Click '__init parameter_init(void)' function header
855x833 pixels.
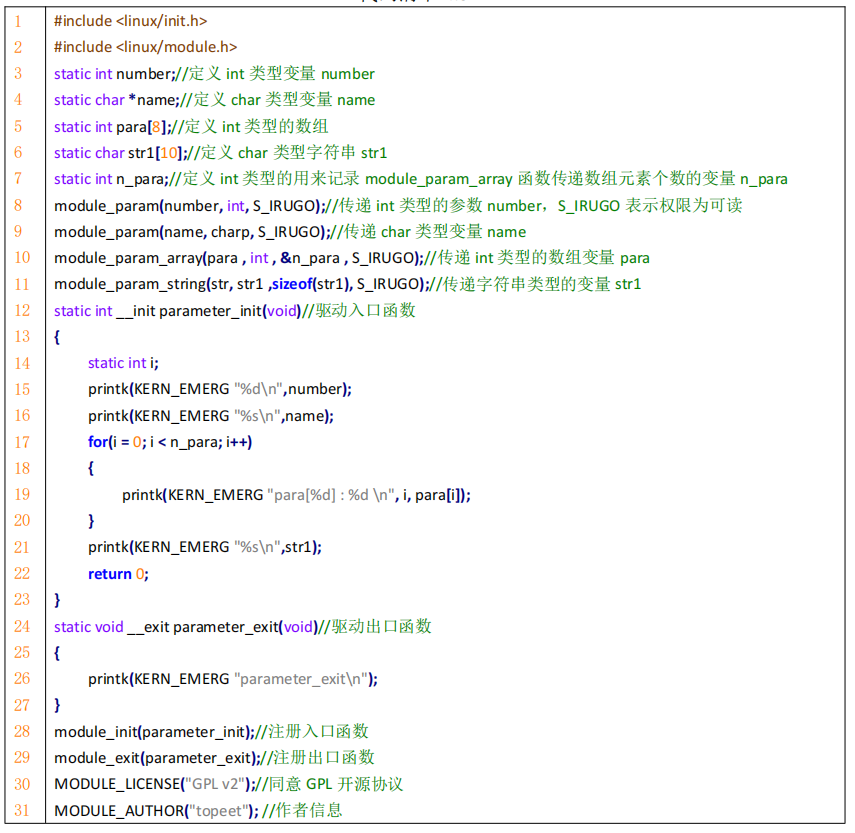(x=208, y=311)
